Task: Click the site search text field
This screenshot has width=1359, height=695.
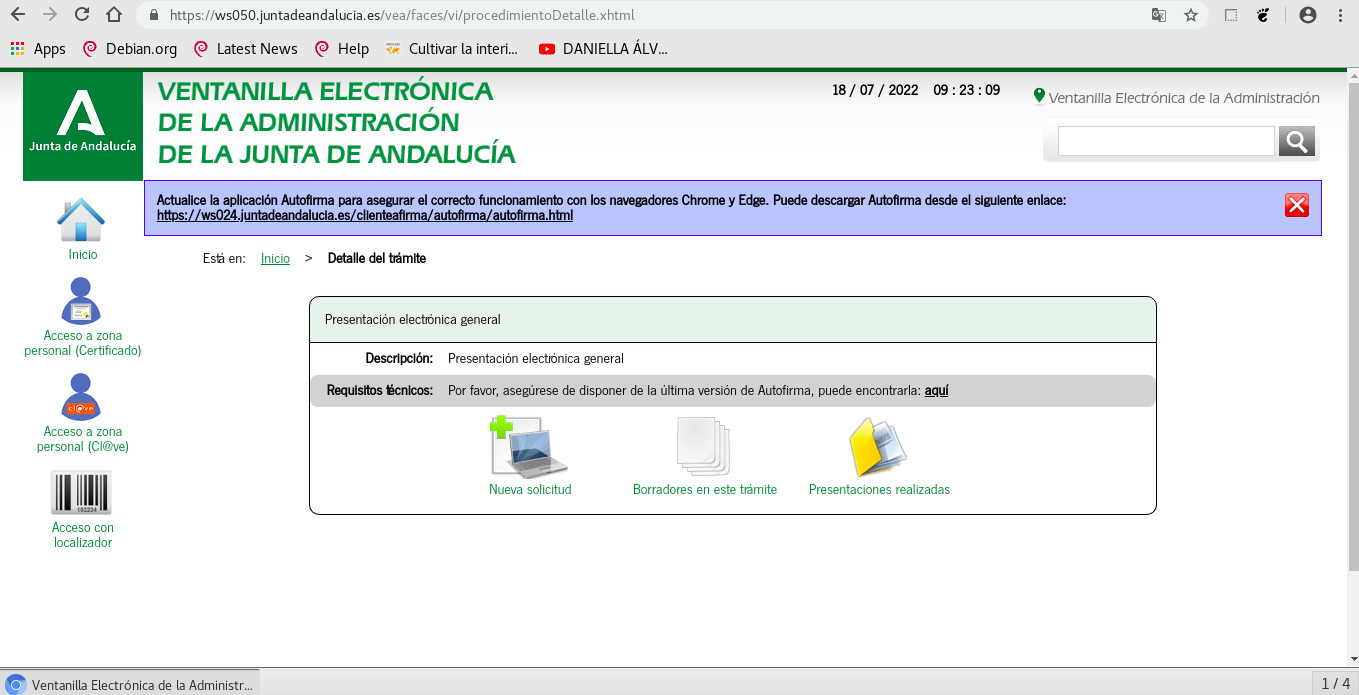Action: [x=1166, y=141]
